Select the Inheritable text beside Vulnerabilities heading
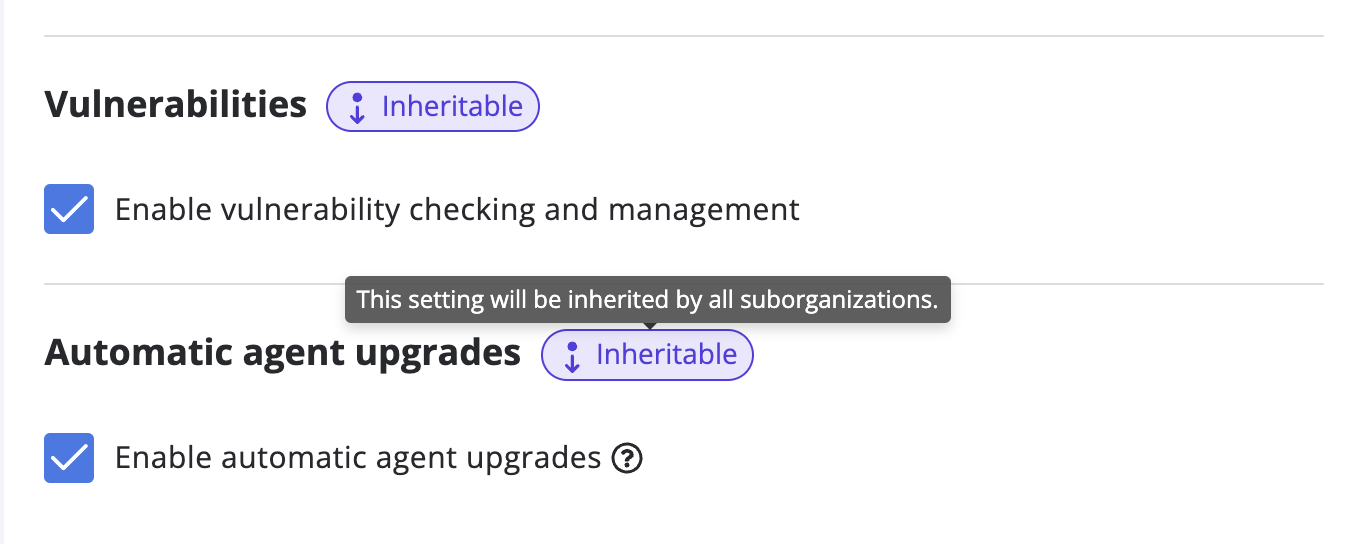1362x544 pixels. 452,106
